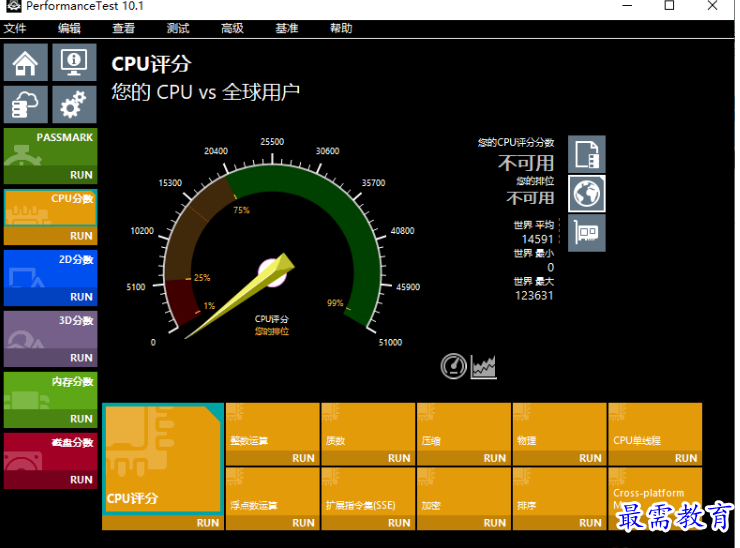Open the 编辑 menu

(69, 28)
